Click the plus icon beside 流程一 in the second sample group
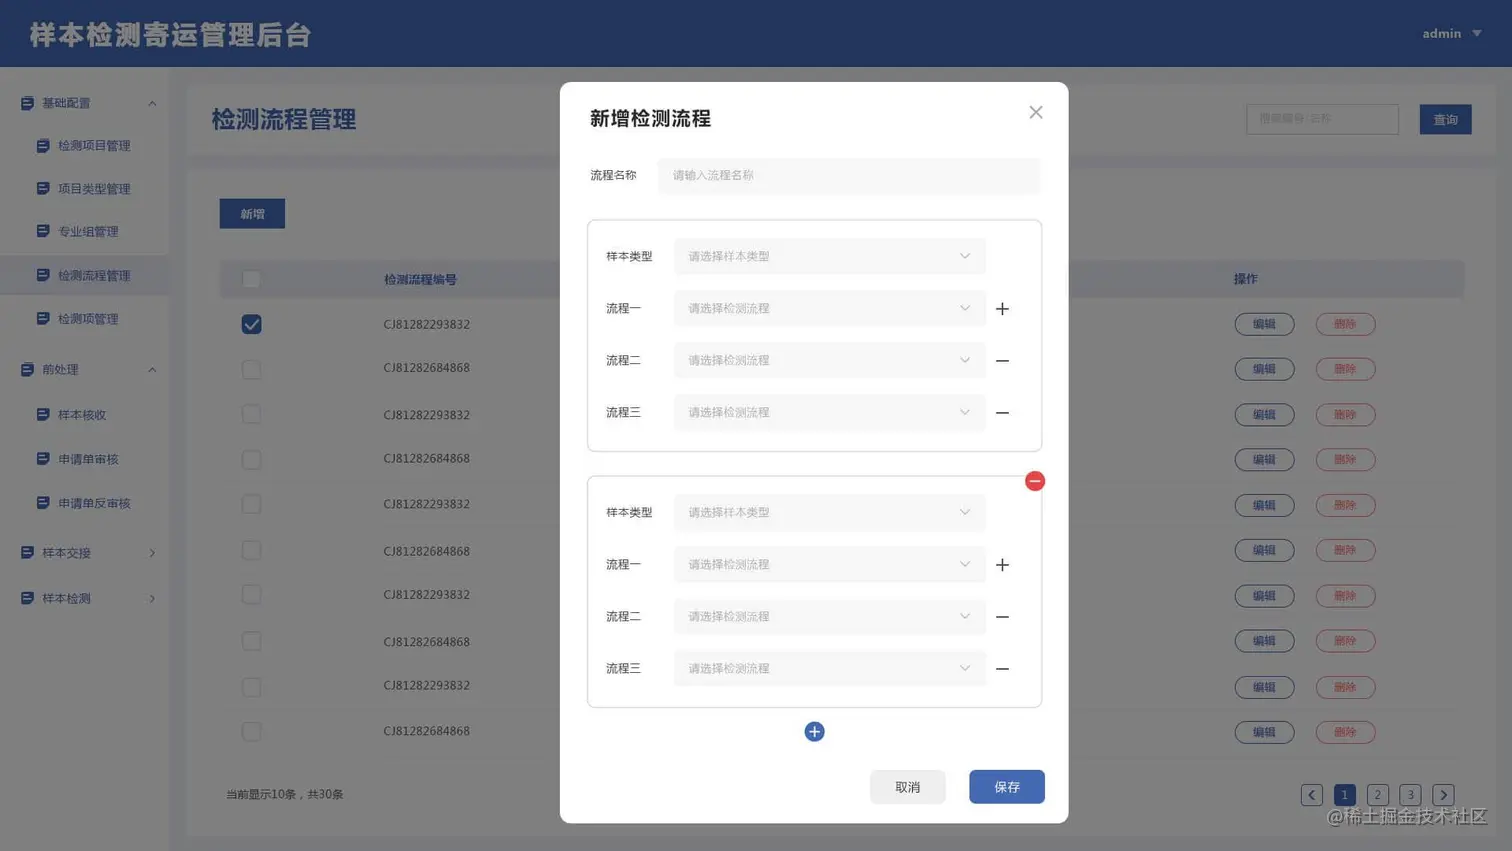 pos(1002,565)
